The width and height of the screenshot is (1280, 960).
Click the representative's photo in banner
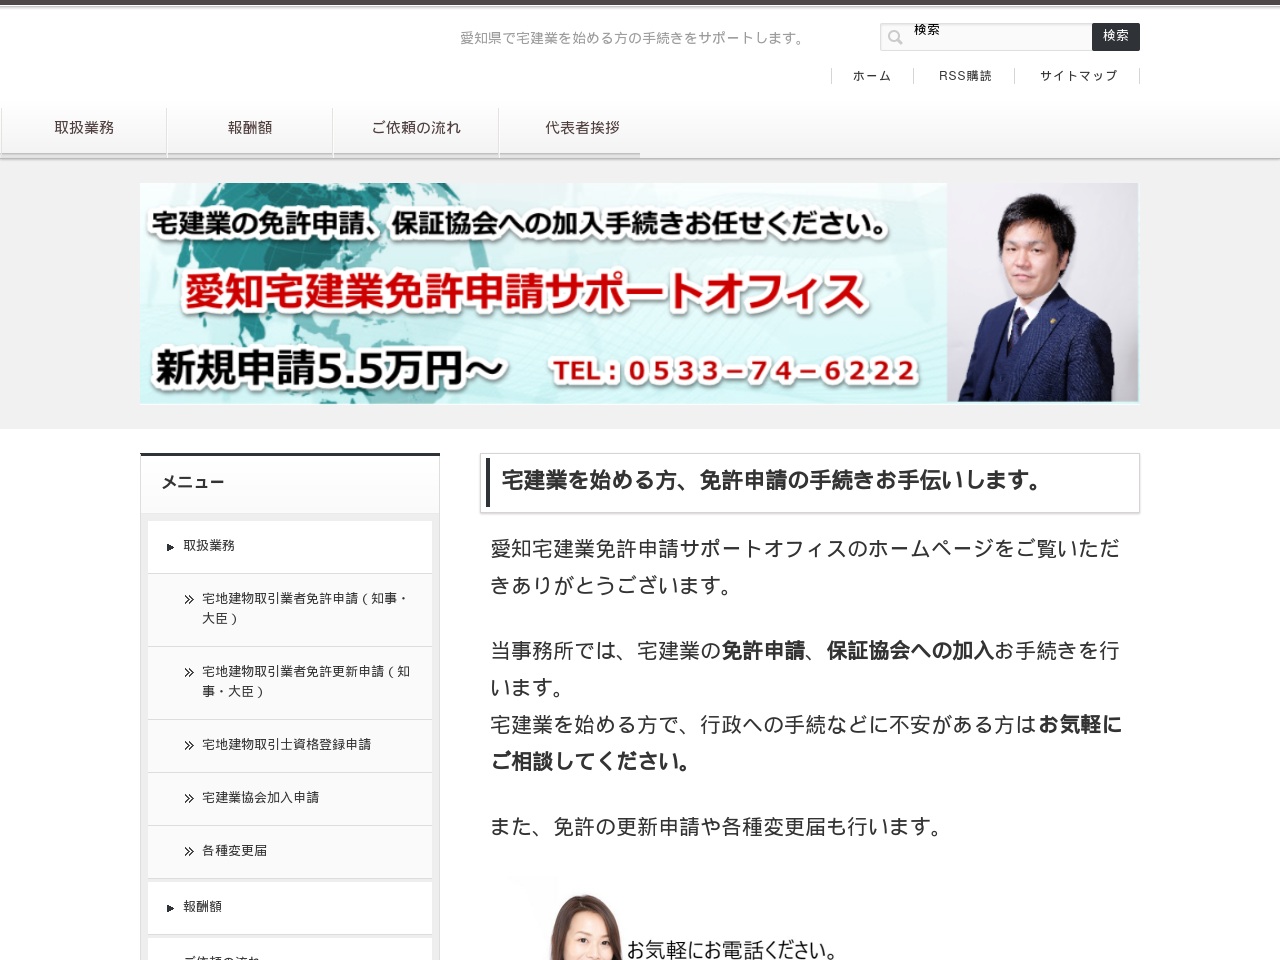1042,293
